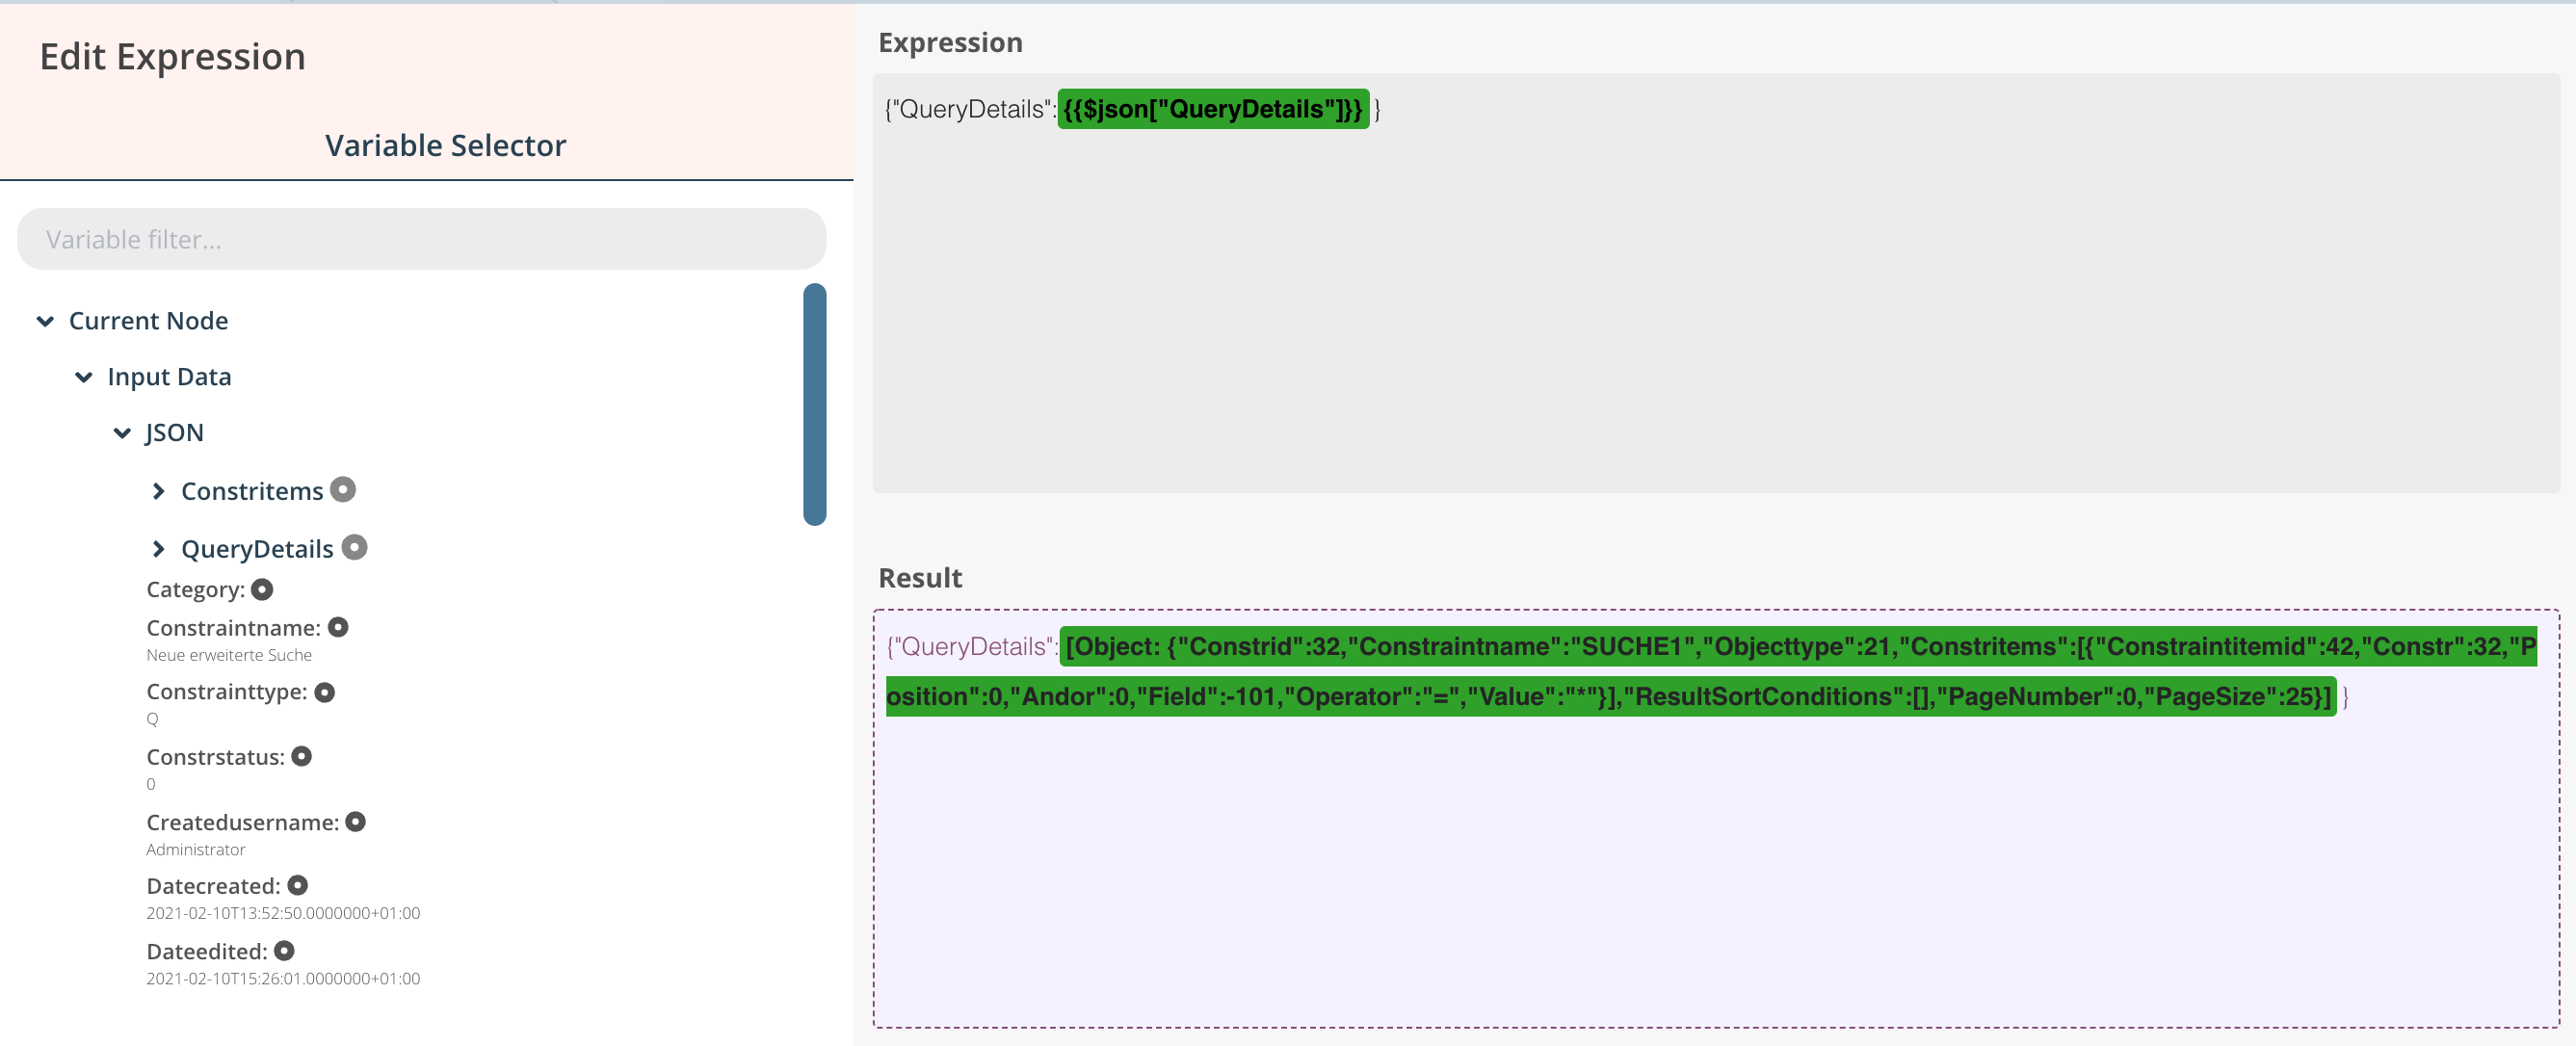Collapse the Current Node tree section
This screenshot has height=1046, width=2576.
pos(45,321)
